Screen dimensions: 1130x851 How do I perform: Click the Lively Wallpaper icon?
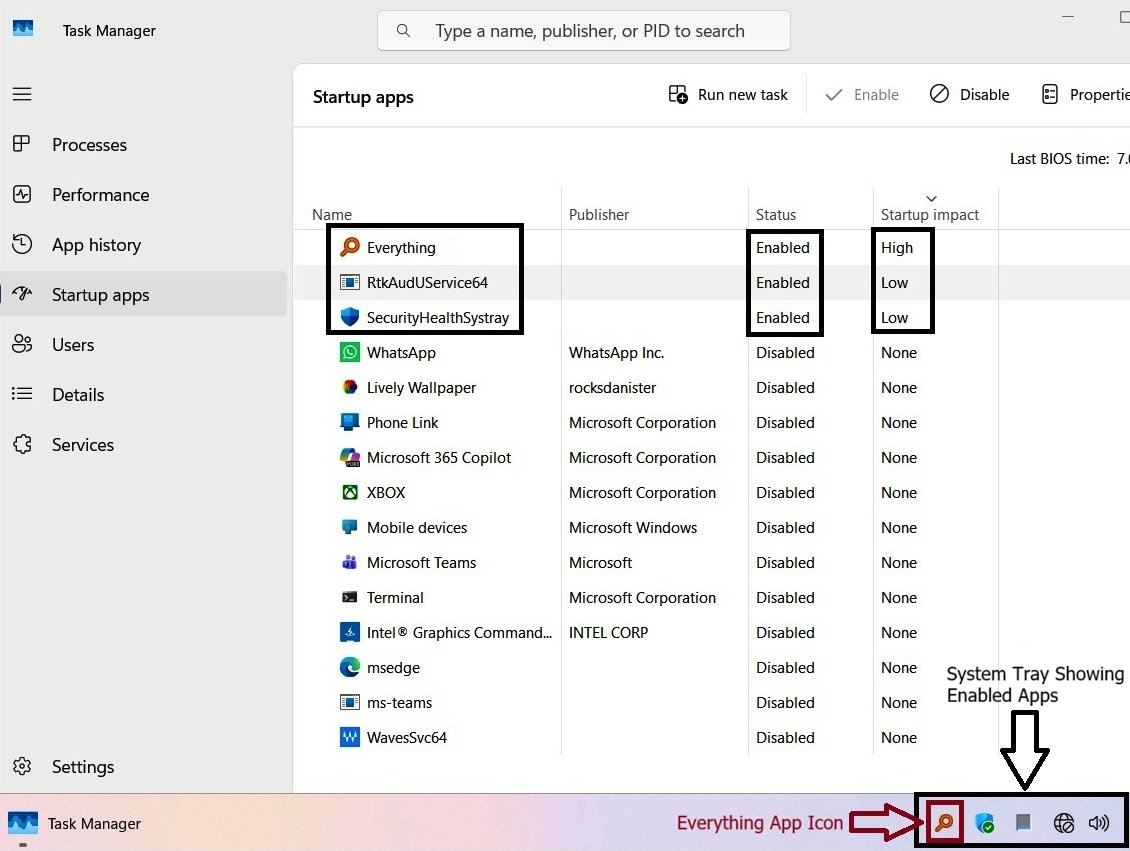350,387
